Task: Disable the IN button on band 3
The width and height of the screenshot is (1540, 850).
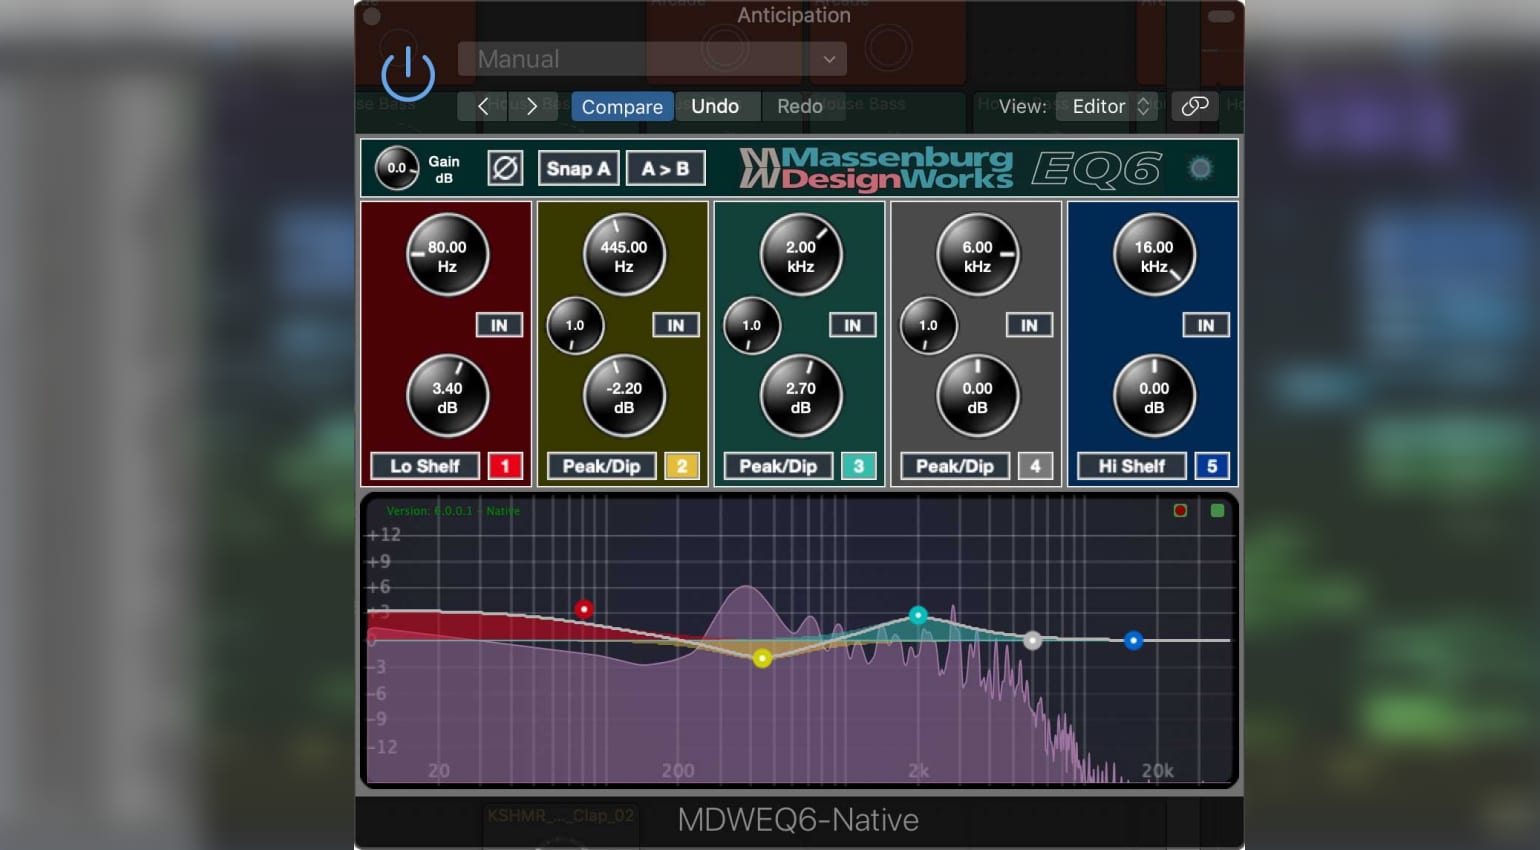Action: pyautogui.click(x=852, y=325)
